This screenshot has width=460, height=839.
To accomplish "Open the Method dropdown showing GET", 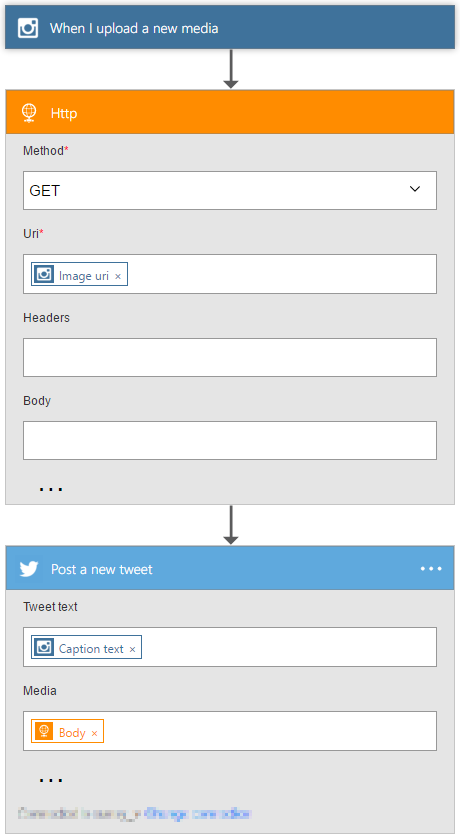I will [x=229, y=190].
